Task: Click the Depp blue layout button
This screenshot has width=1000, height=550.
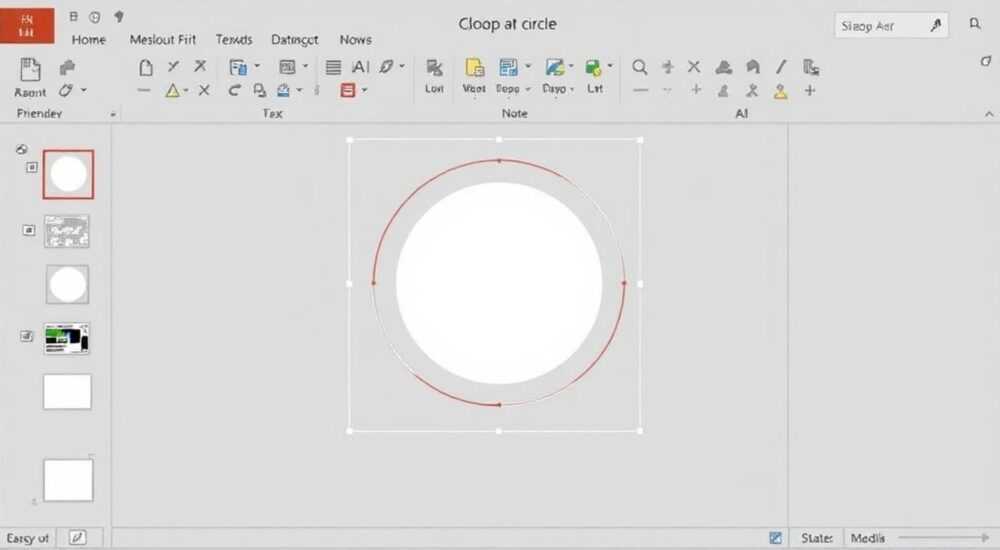Action: [510, 76]
